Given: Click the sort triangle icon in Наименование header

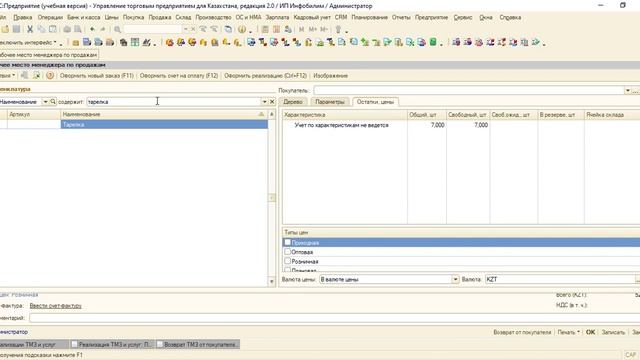Looking at the screenshot, I should click(x=261, y=114).
